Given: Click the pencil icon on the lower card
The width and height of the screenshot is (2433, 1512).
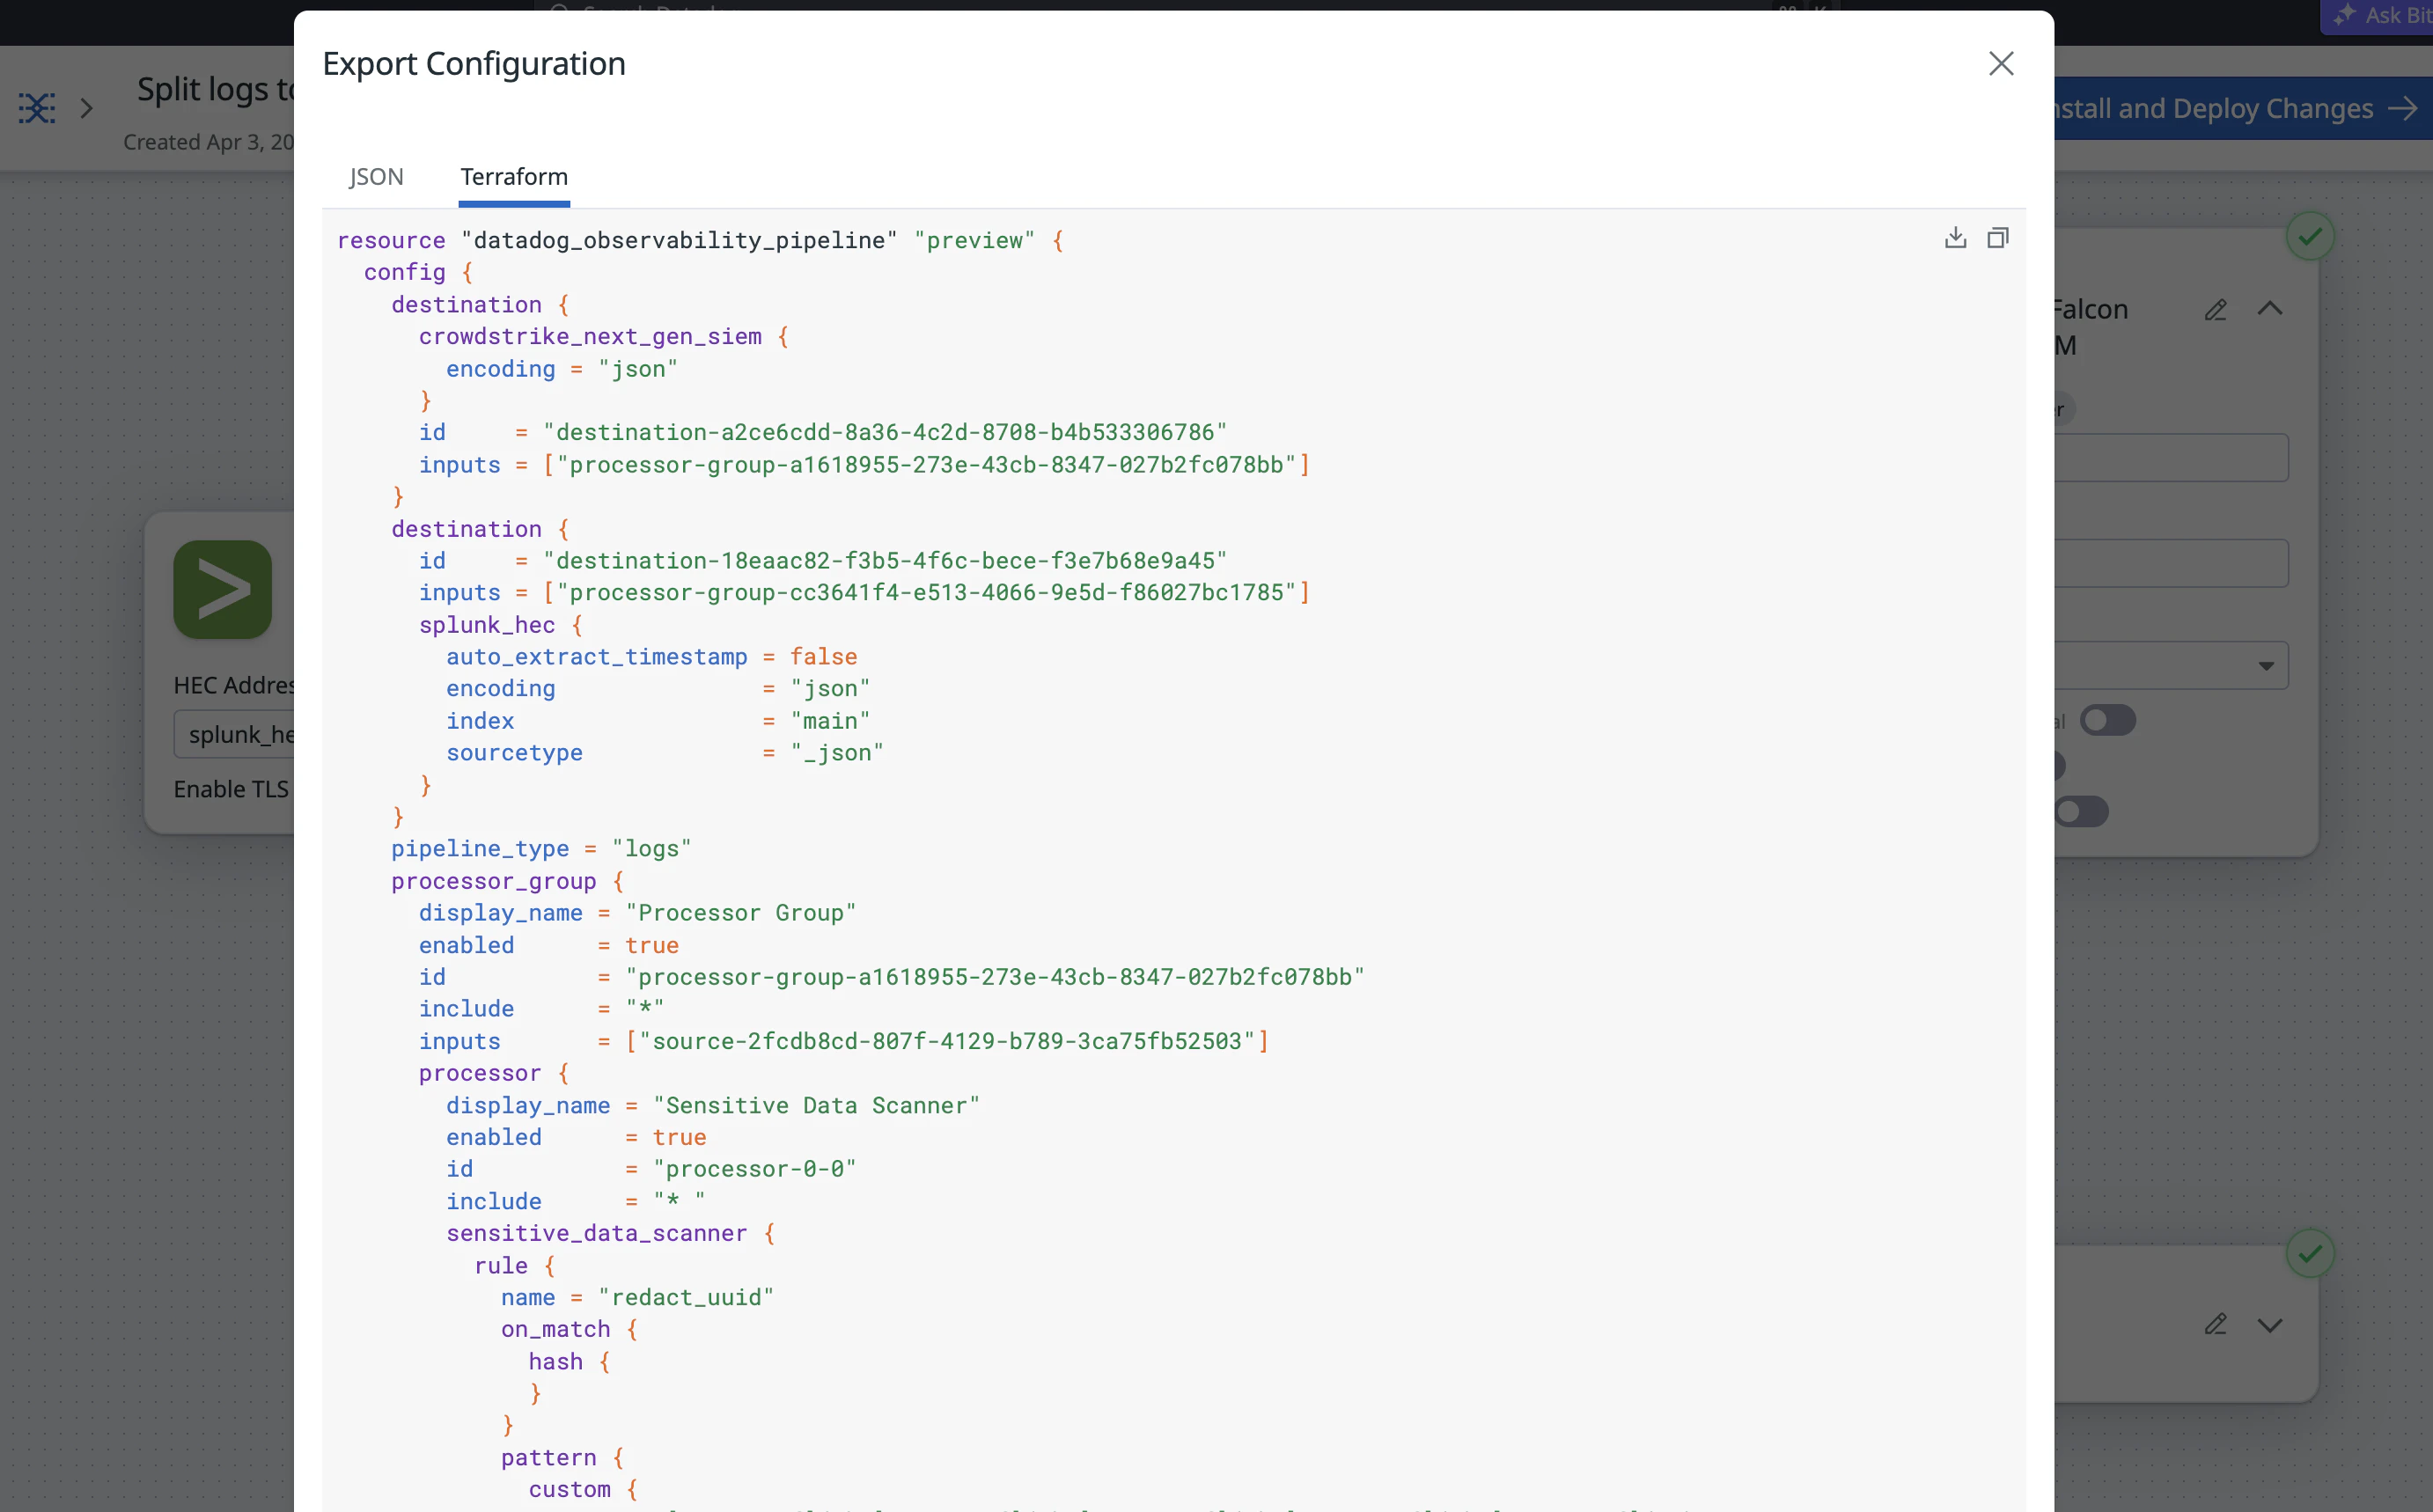Looking at the screenshot, I should coord(2215,1324).
